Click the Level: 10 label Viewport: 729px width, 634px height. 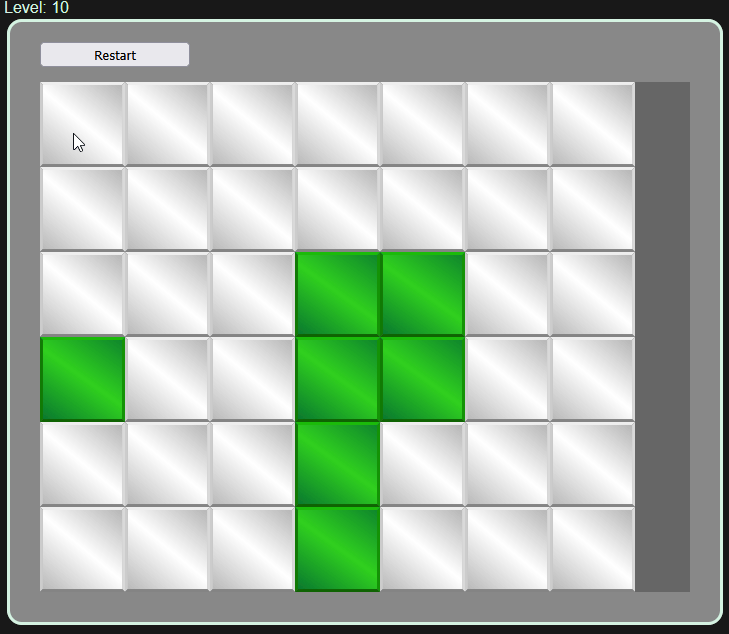[36, 8]
